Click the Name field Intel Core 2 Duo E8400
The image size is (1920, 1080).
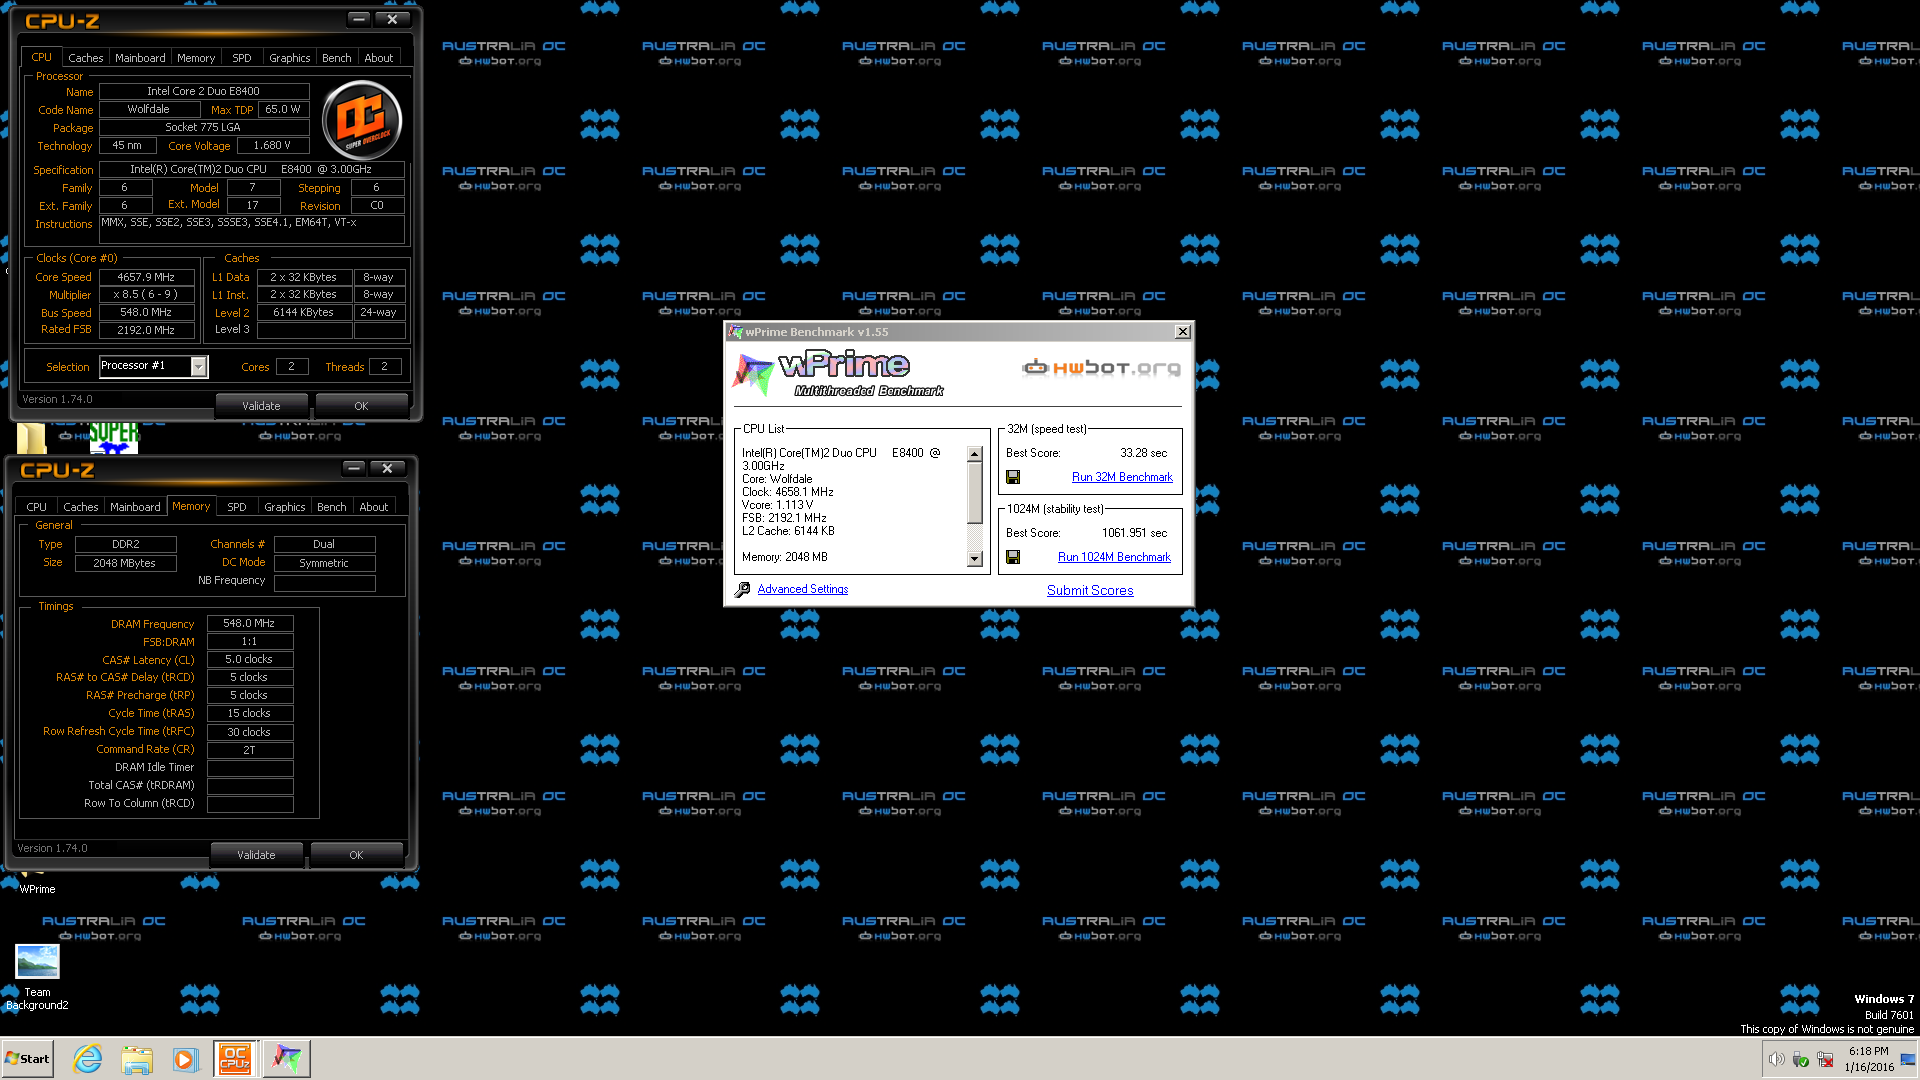(x=204, y=91)
